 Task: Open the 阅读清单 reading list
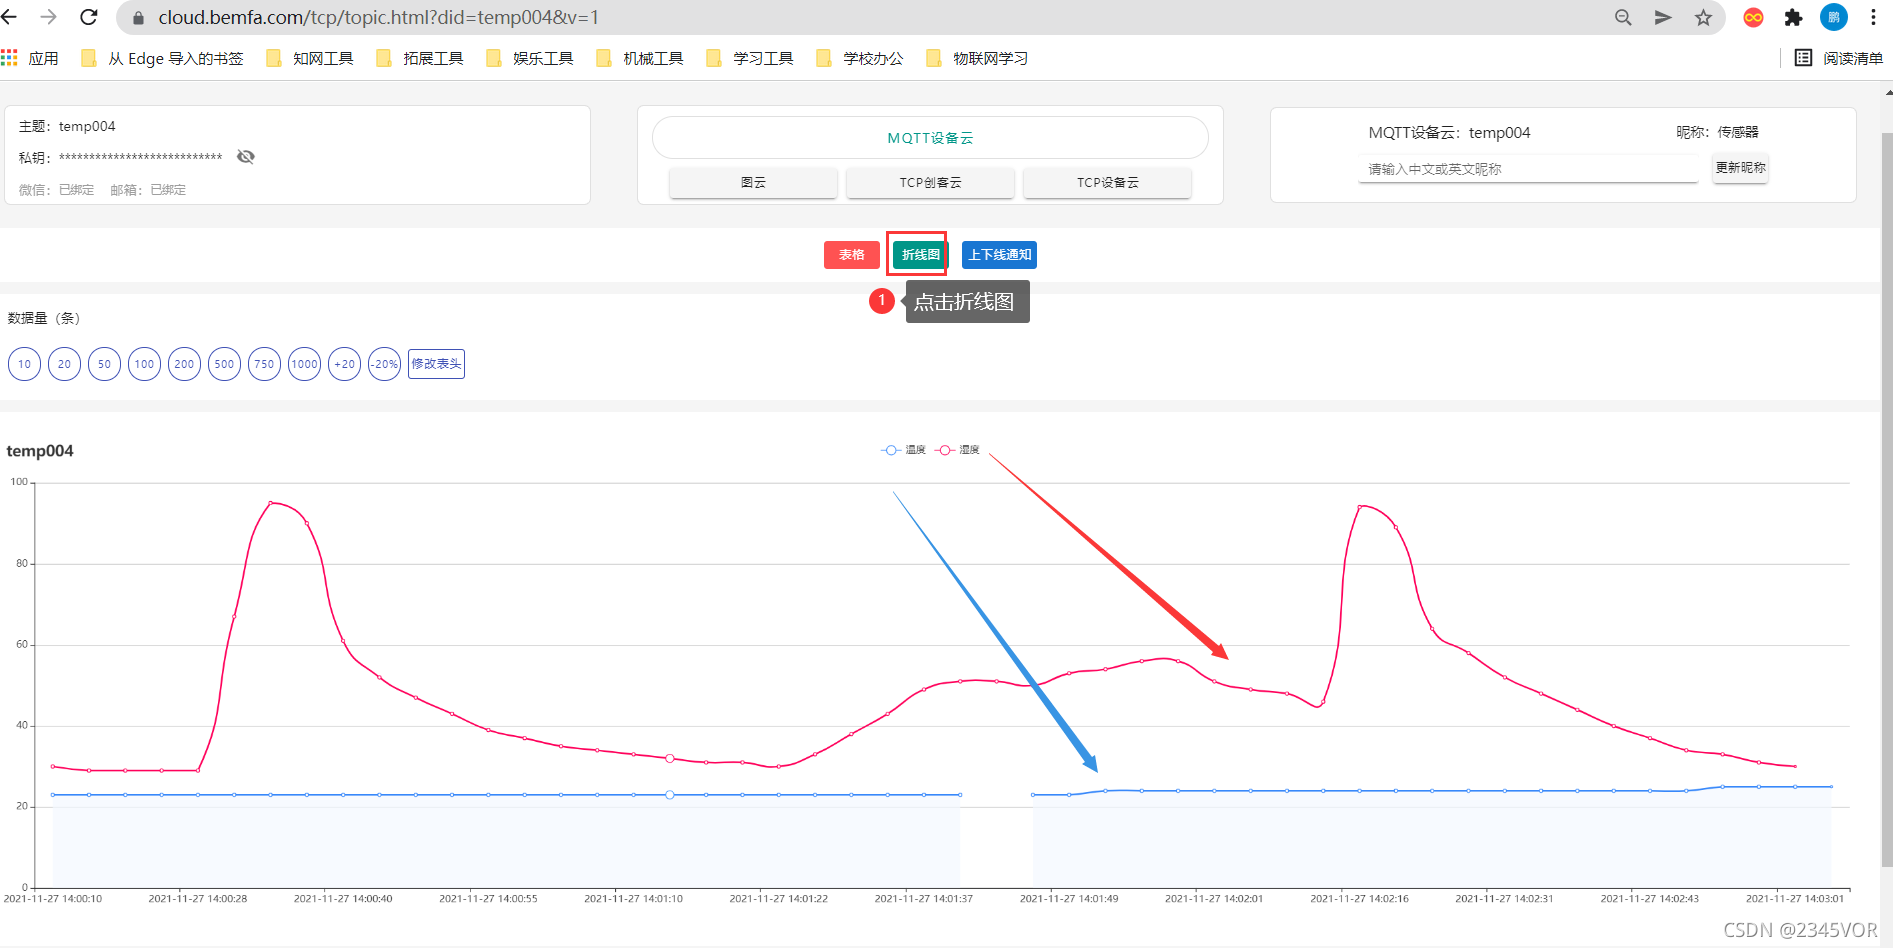1838,58
